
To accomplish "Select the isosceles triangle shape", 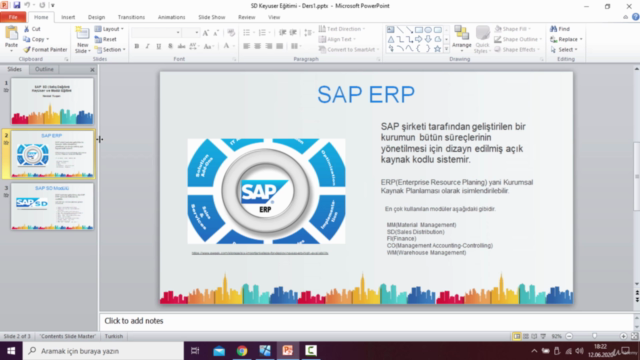I will (391, 40).
